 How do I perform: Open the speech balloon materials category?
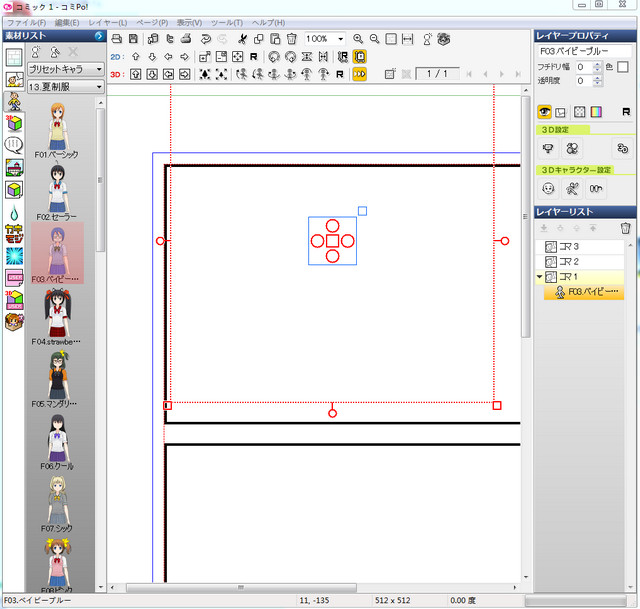[x=14, y=145]
